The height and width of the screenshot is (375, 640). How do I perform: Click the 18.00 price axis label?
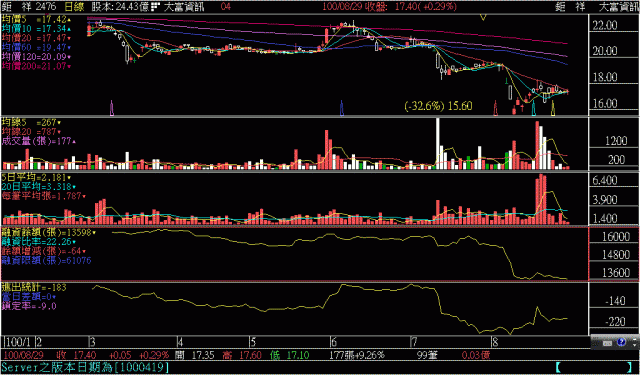click(605, 77)
